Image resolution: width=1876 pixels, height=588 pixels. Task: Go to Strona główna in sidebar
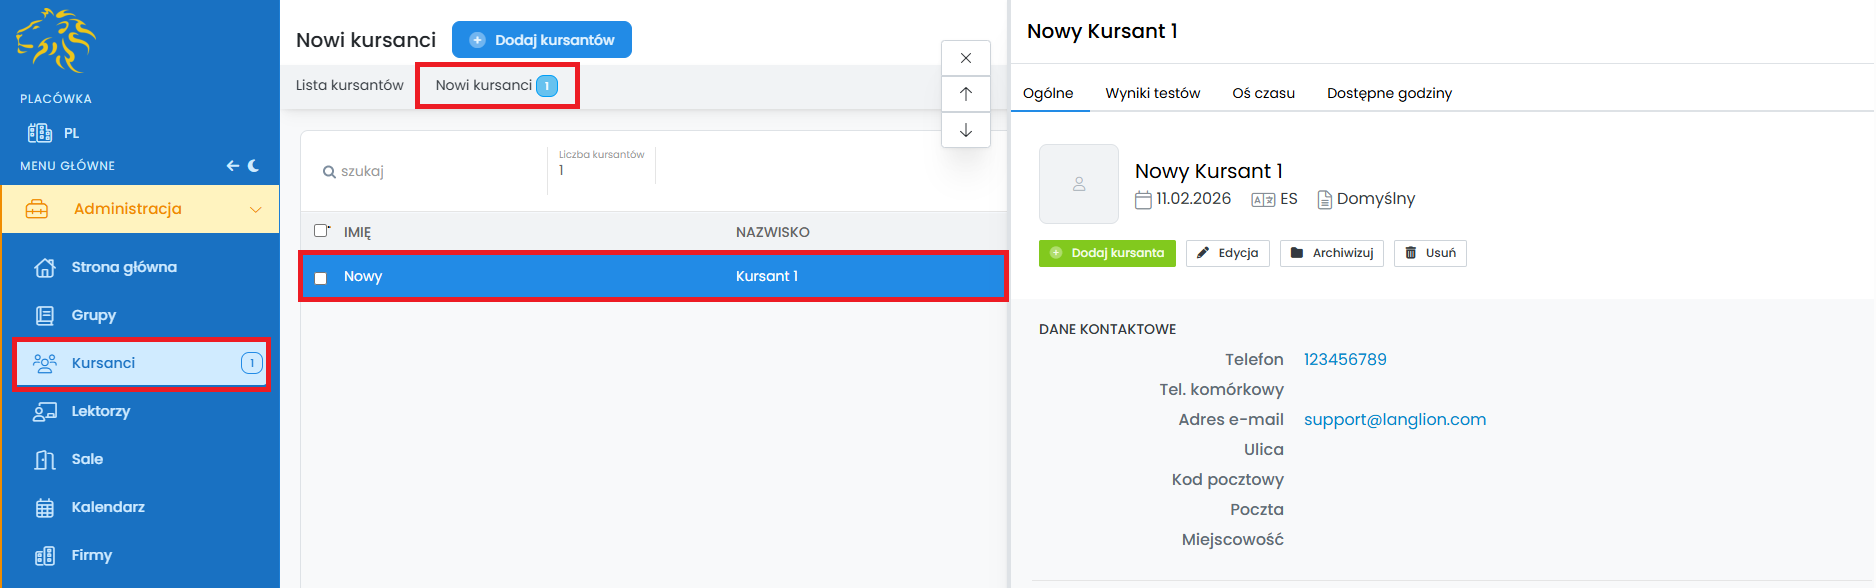tap(123, 267)
